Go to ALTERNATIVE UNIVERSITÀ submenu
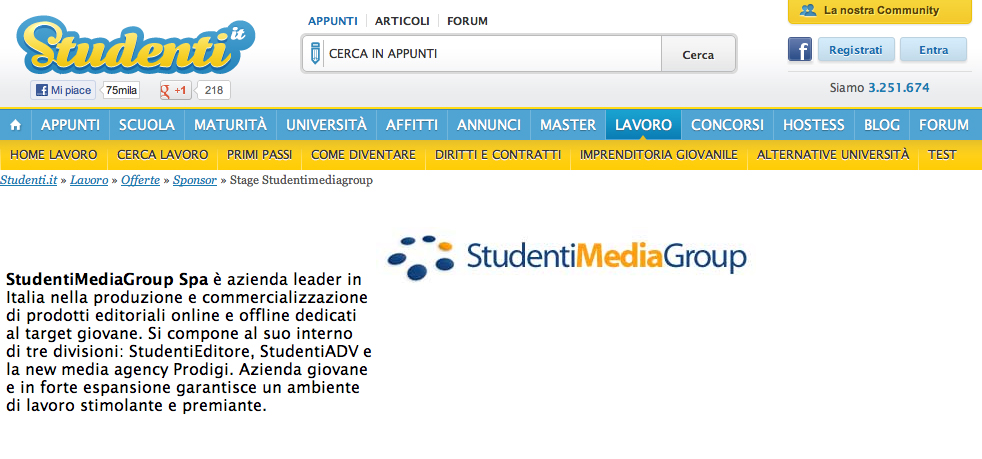The height and width of the screenshot is (459, 982). coord(832,155)
